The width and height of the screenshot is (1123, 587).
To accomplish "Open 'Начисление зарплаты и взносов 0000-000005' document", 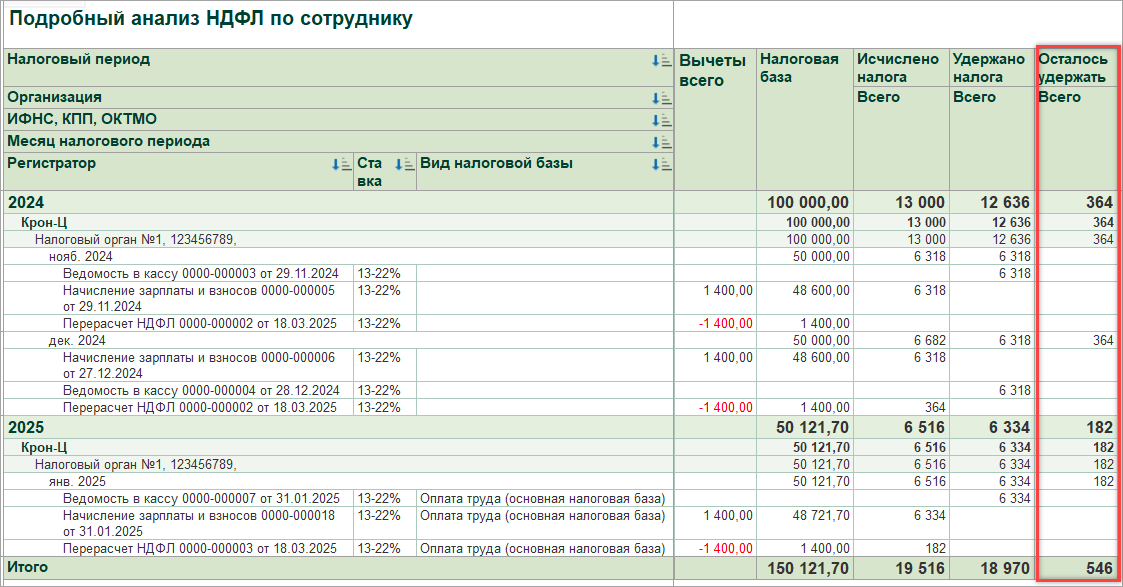I will pyautogui.click(x=198, y=298).
